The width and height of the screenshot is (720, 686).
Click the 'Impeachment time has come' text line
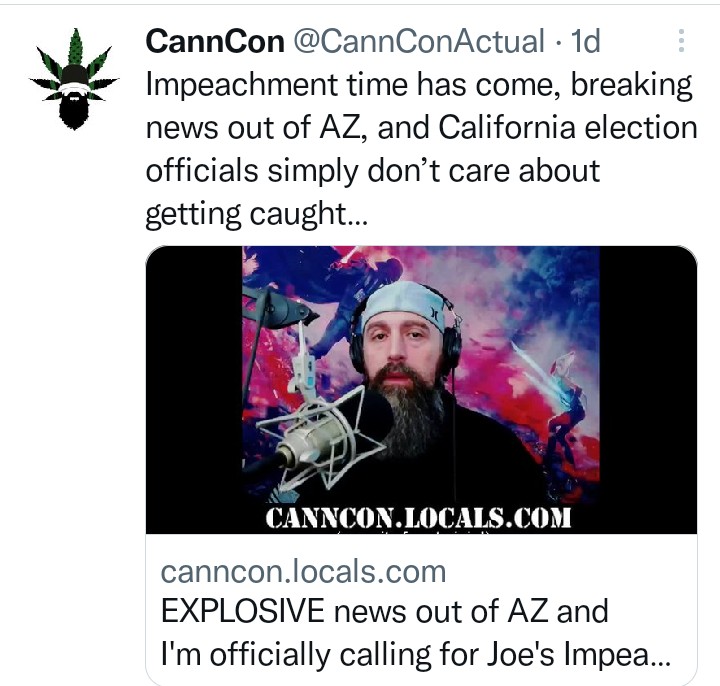(418, 85)
